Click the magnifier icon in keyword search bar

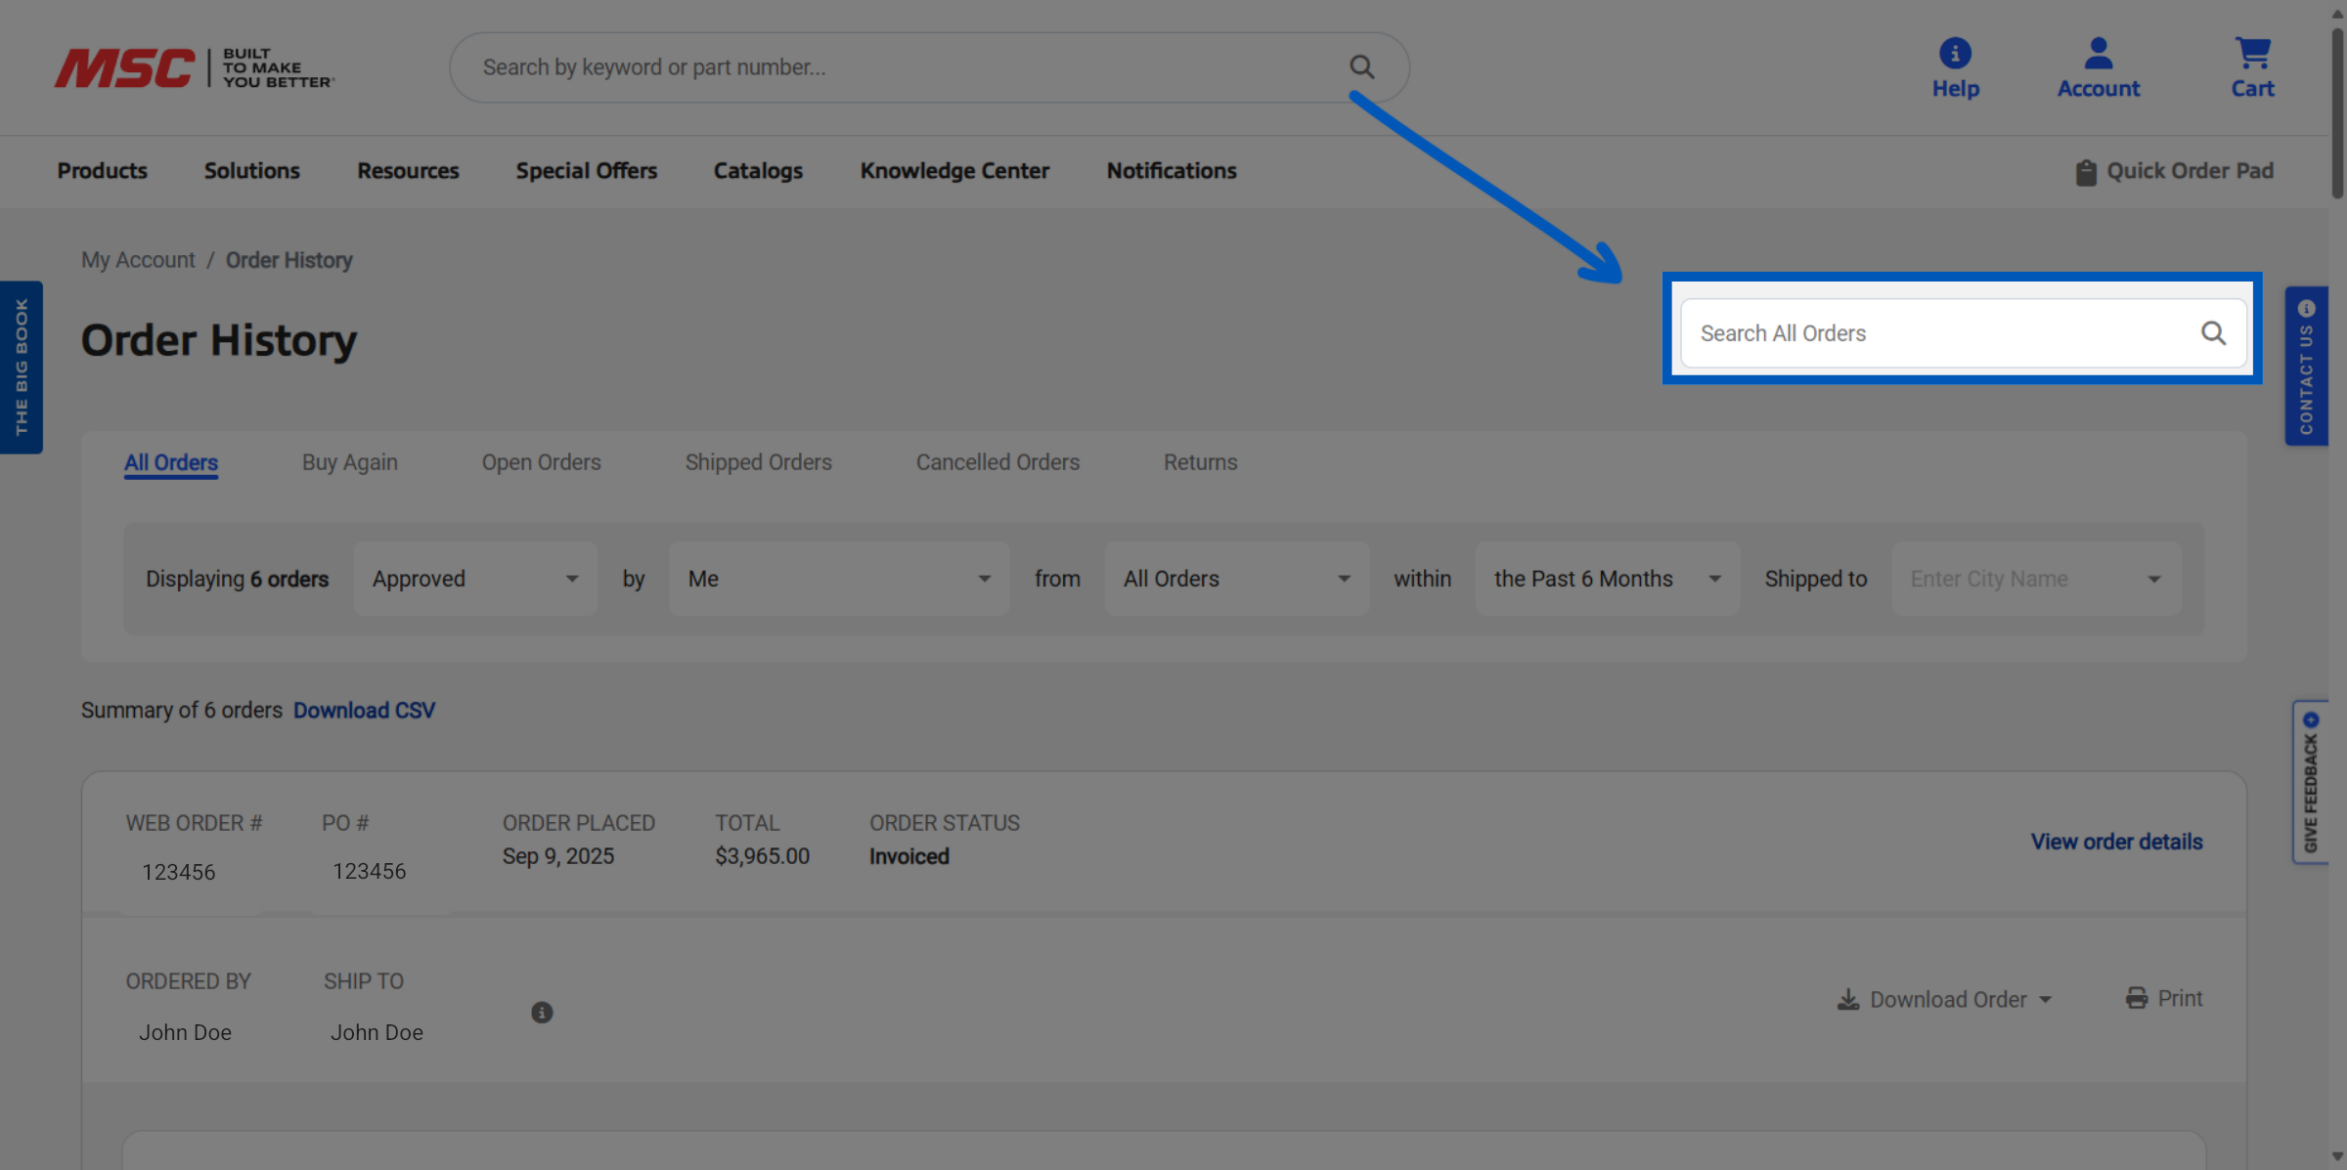pos(1361,67)
